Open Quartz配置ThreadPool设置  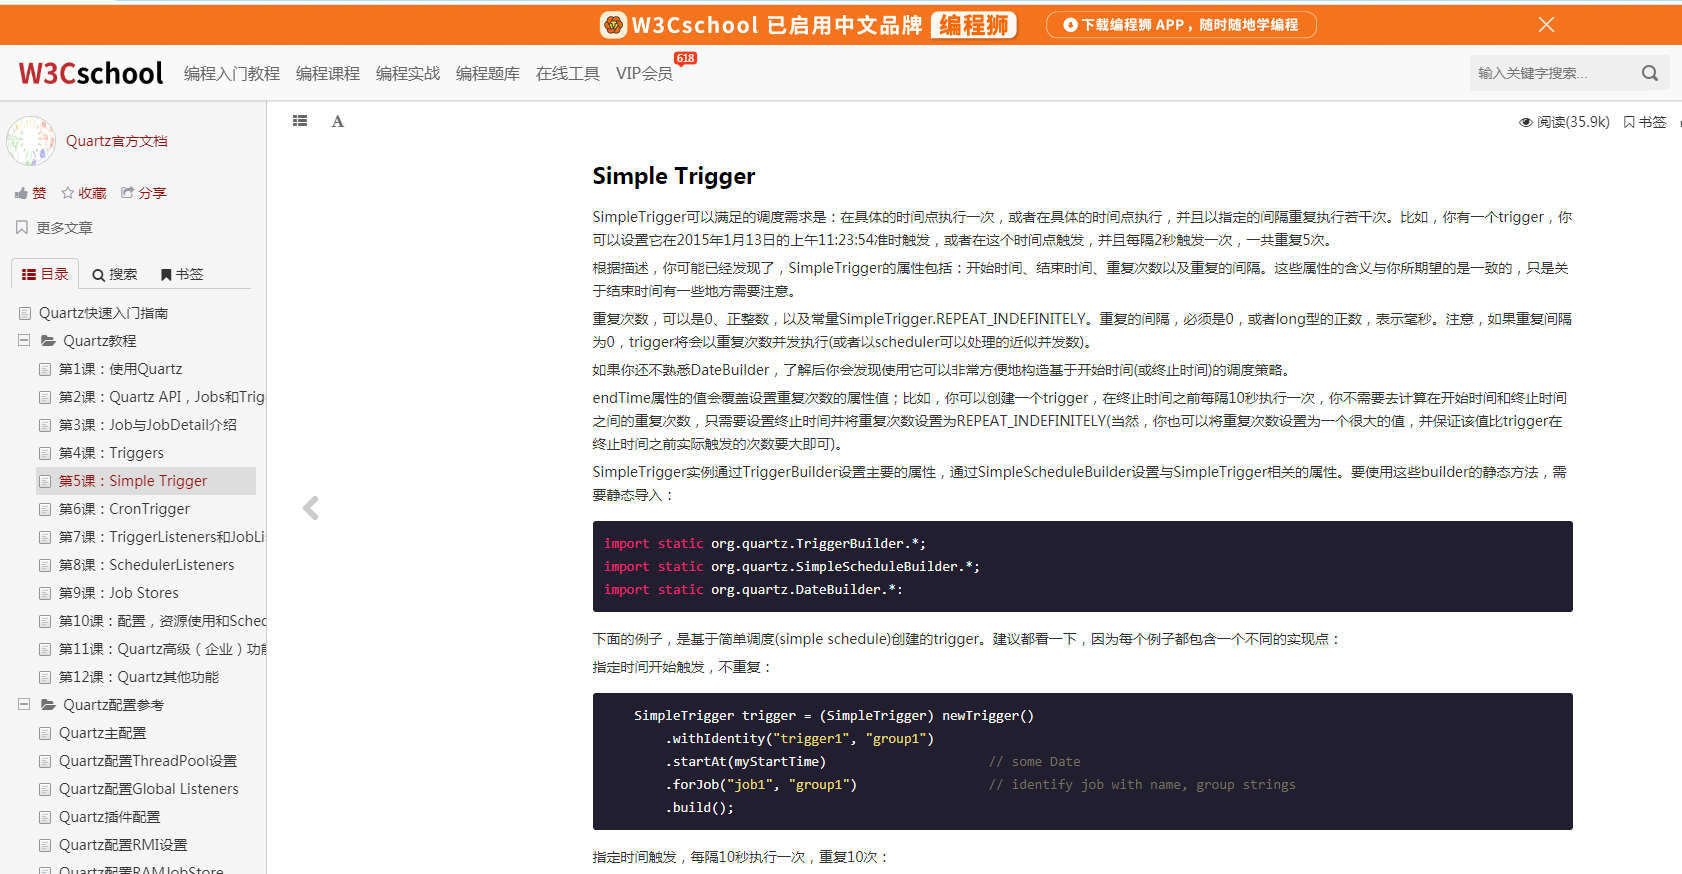pos(148,761)
